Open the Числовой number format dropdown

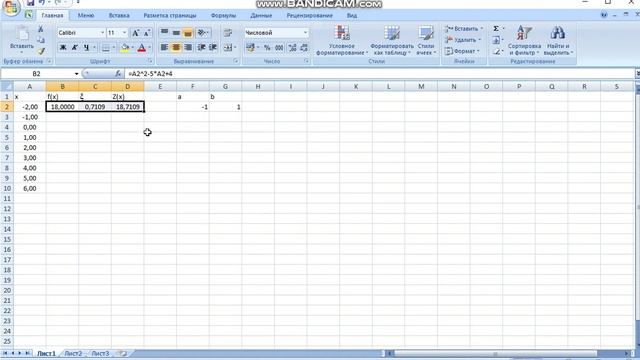click(x=305, y=33)
